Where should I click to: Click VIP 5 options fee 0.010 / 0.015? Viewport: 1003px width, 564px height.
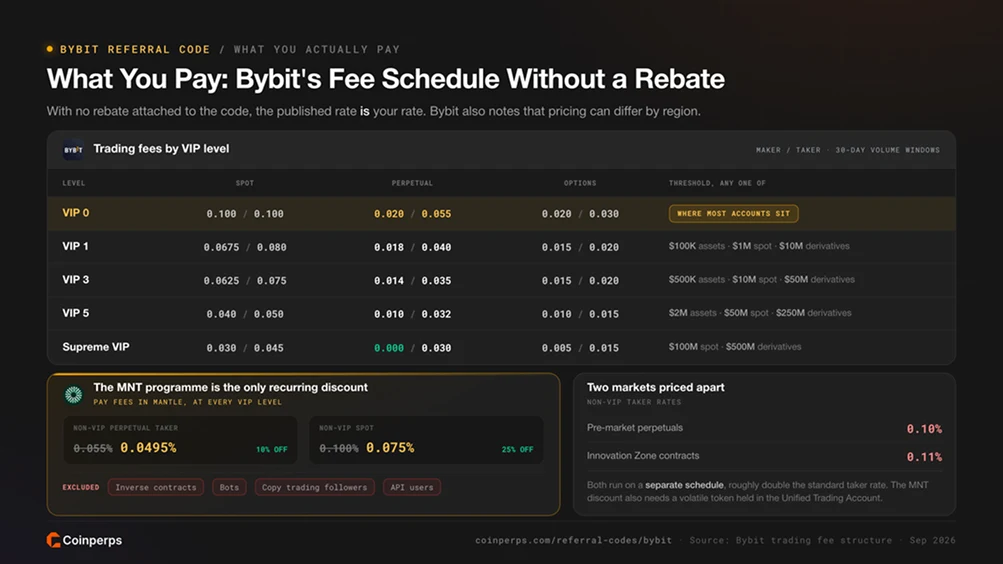[580, 314]
